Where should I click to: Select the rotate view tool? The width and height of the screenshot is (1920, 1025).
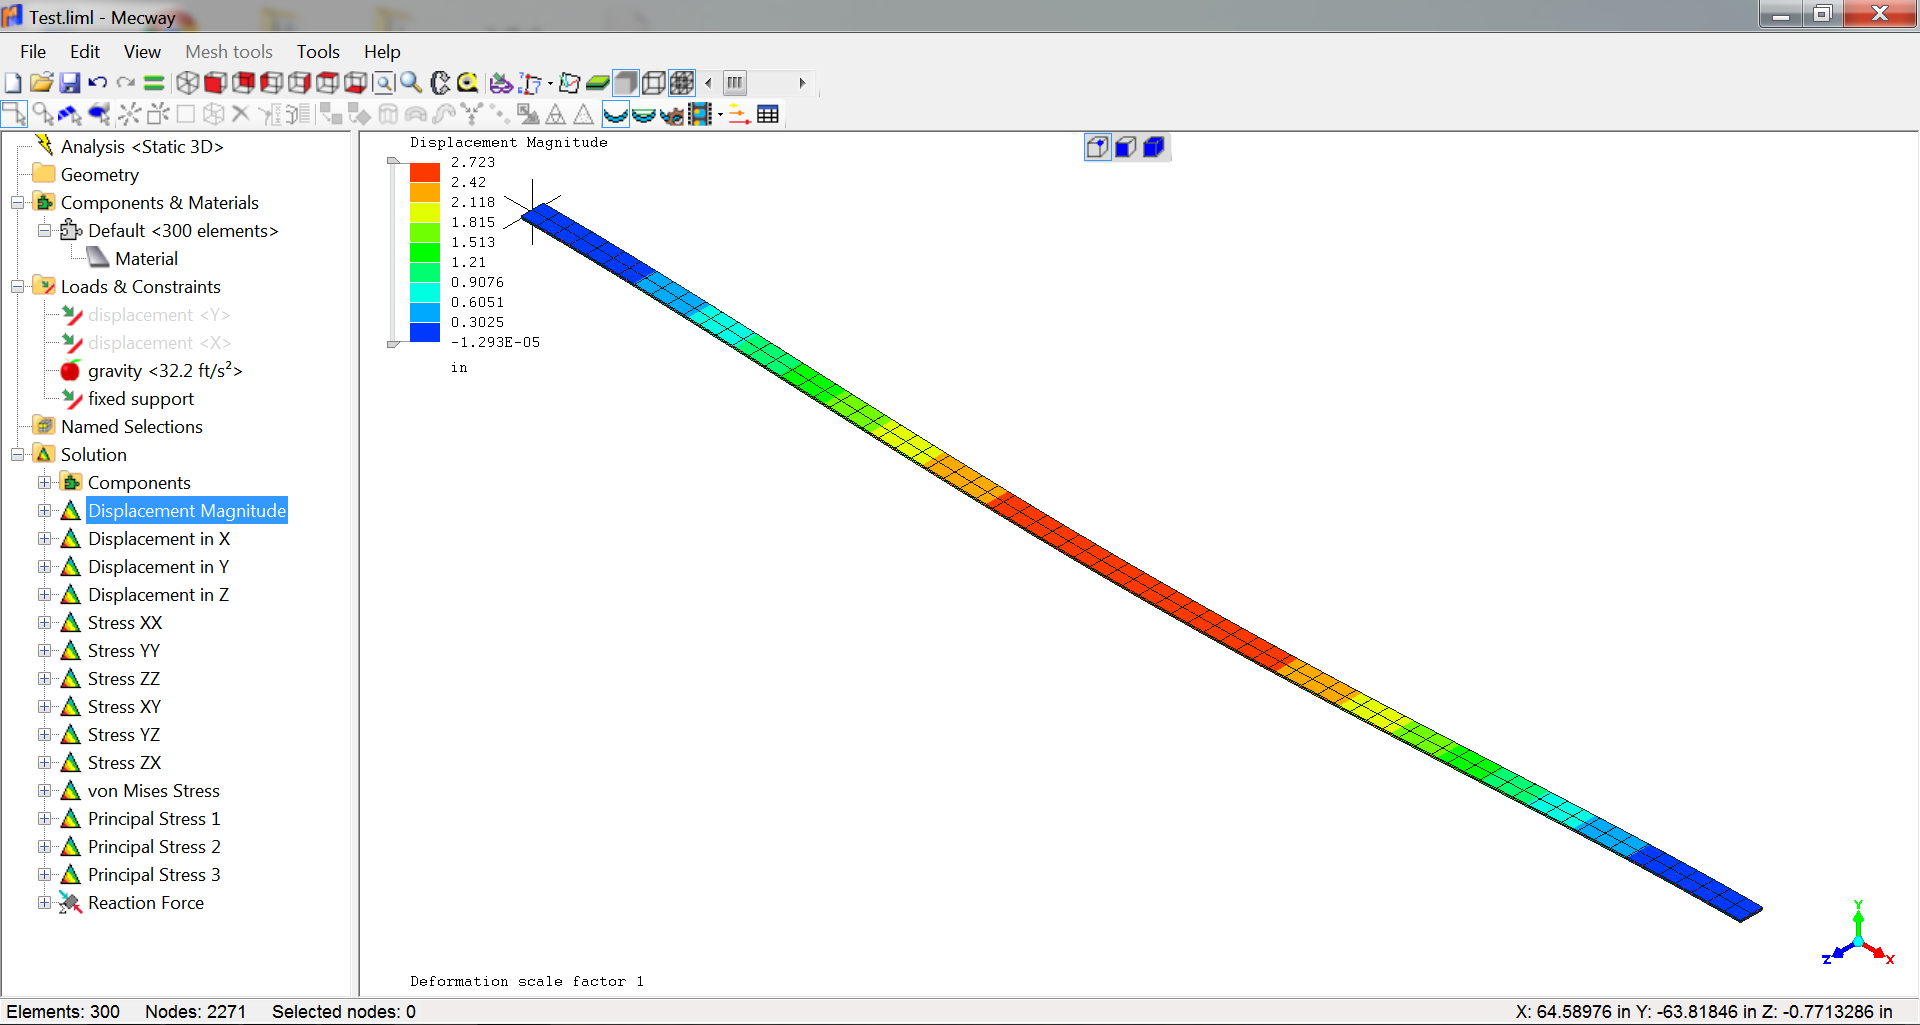pyautogui.click(x=440, y=83)
